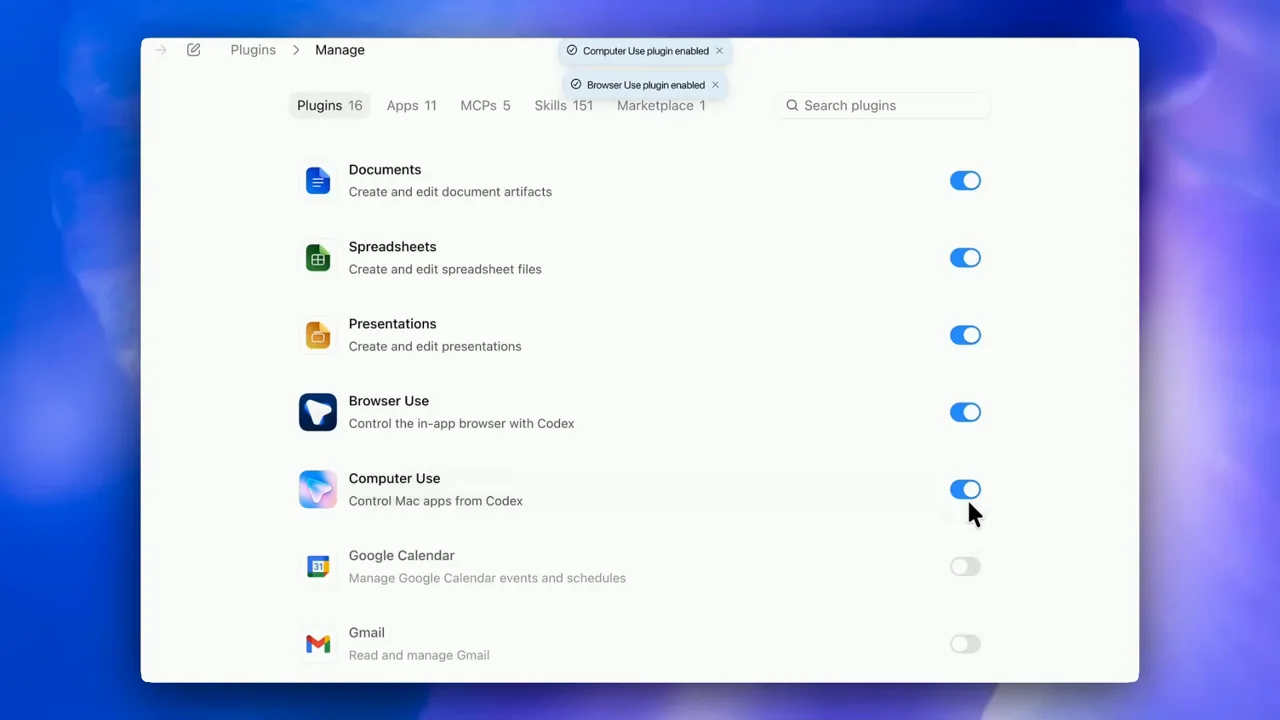Click the new chat compose icon
1280x720 pixels.
[193, 50]
